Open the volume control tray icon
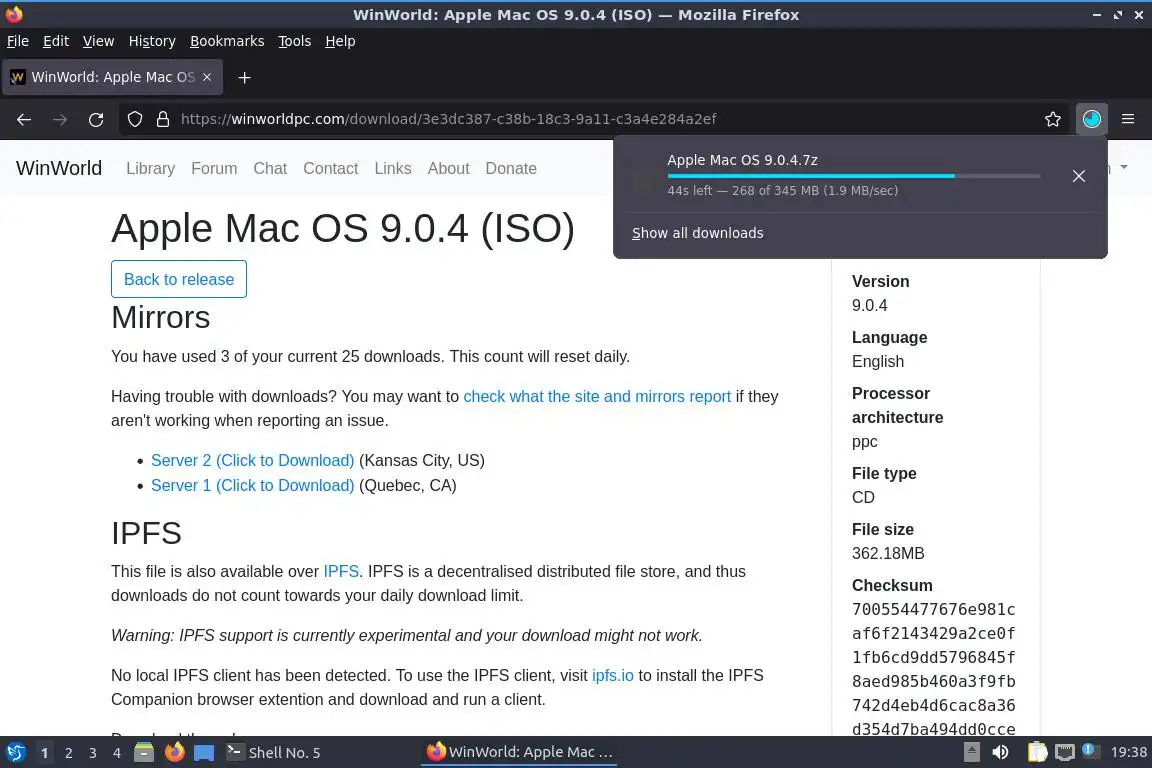The image size is (1152, 768). pos(1000,752)
